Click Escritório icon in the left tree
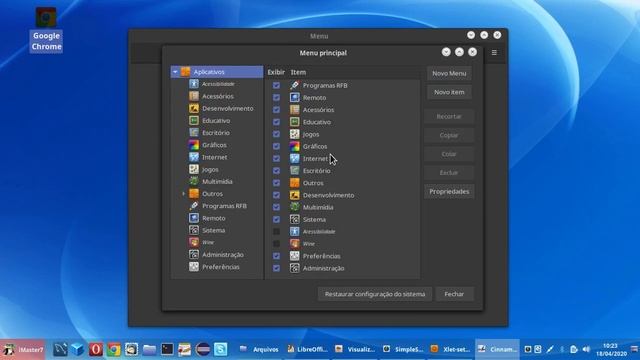This screenshot has height=360, width=640. click(x=194, y=133)
